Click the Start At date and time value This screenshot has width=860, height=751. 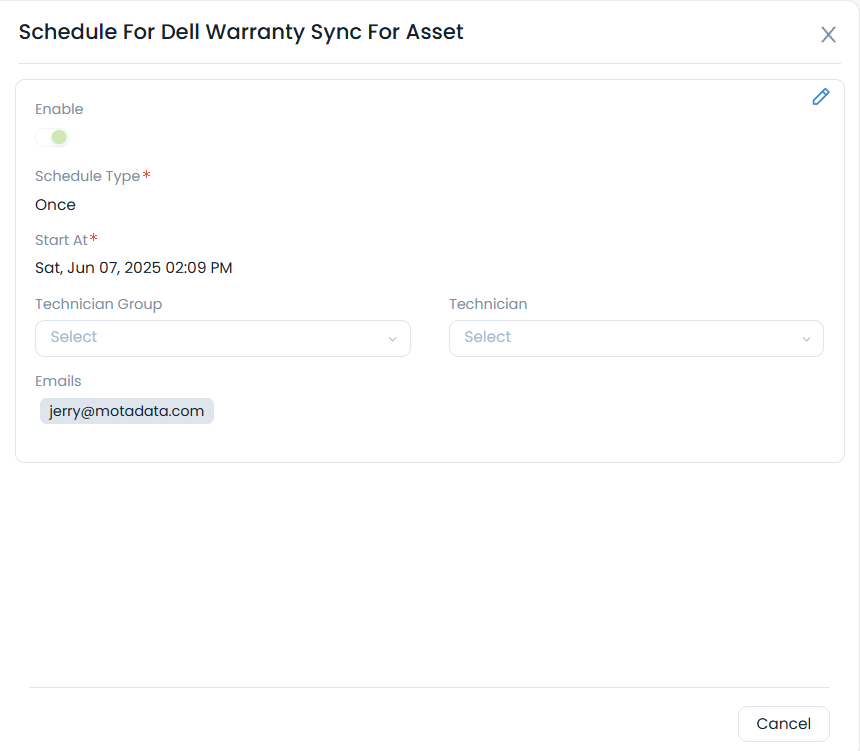pyautogui.click(x=133, y=268)
